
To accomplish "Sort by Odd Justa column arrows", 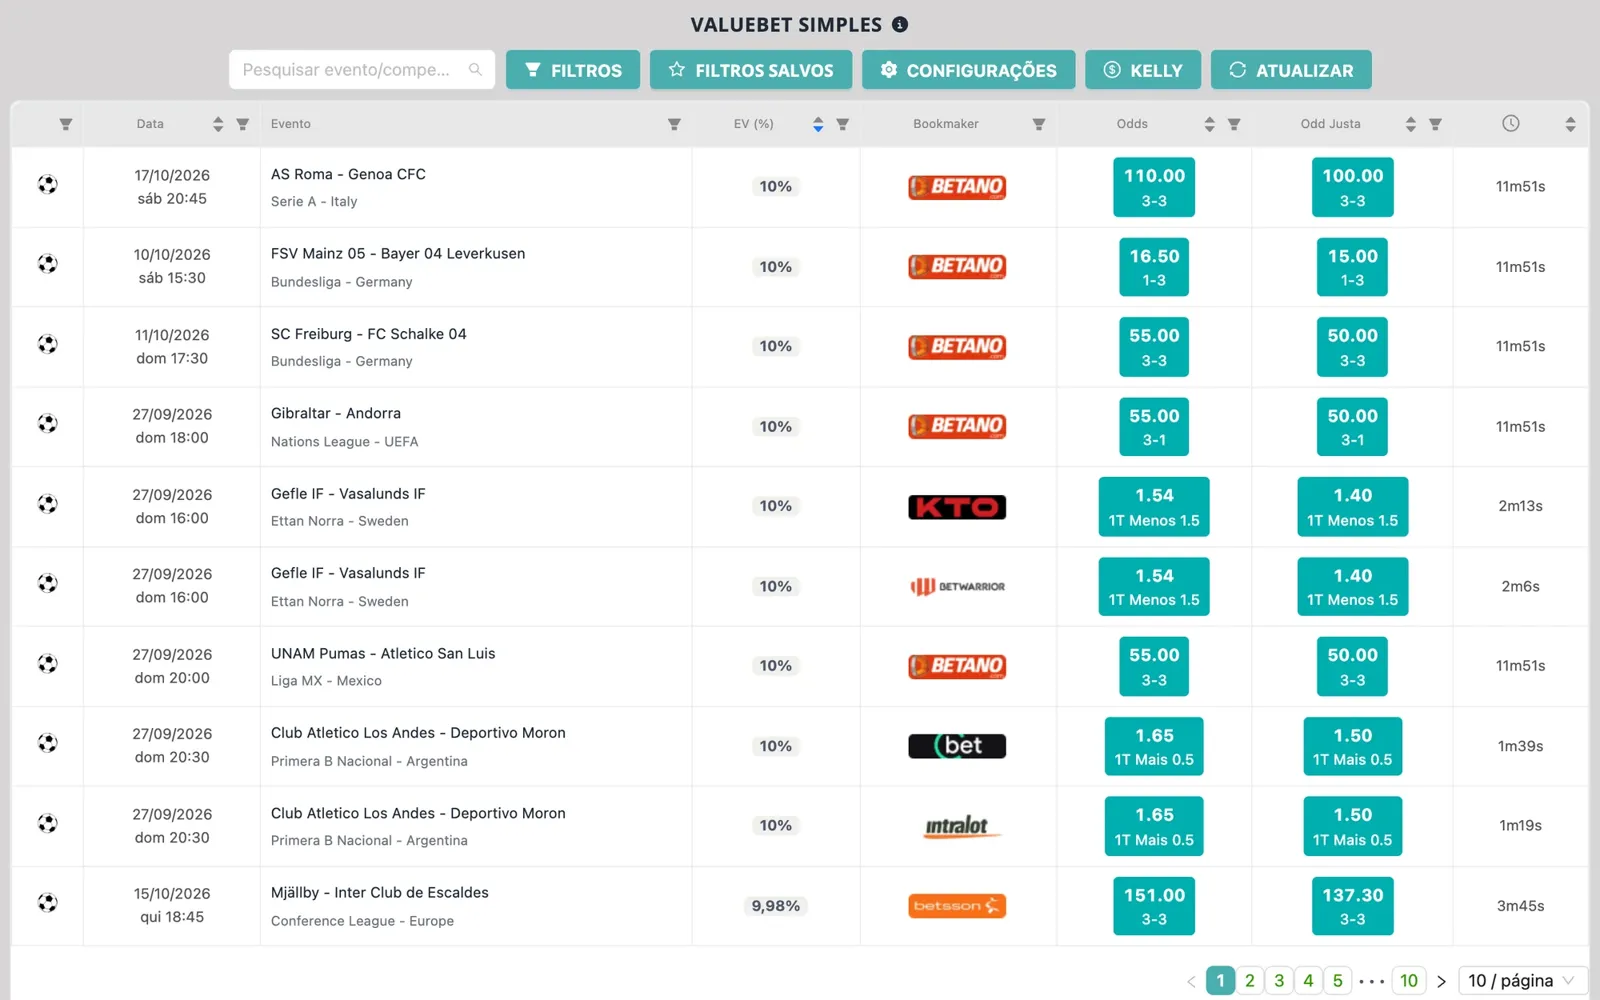I will click(x=1411, y=124).
